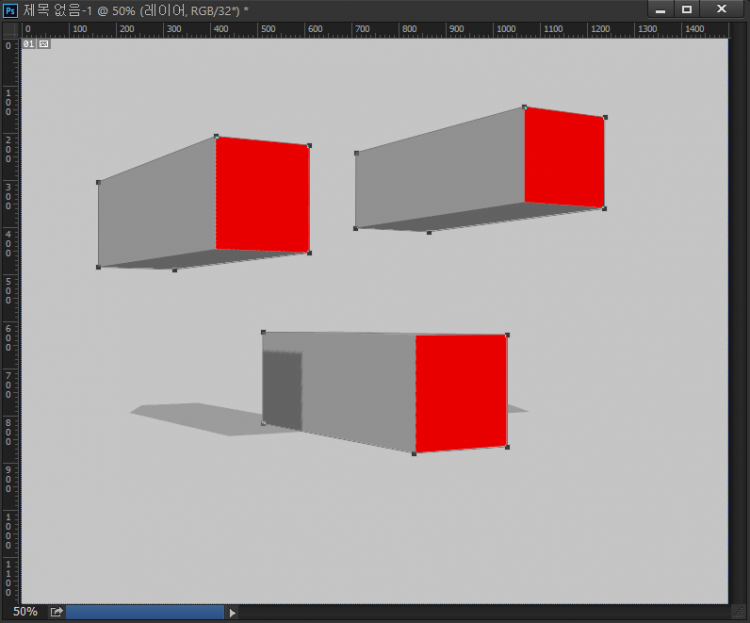
Task: Click top-left corner handle of upper-right box
Action: [357, 153]
